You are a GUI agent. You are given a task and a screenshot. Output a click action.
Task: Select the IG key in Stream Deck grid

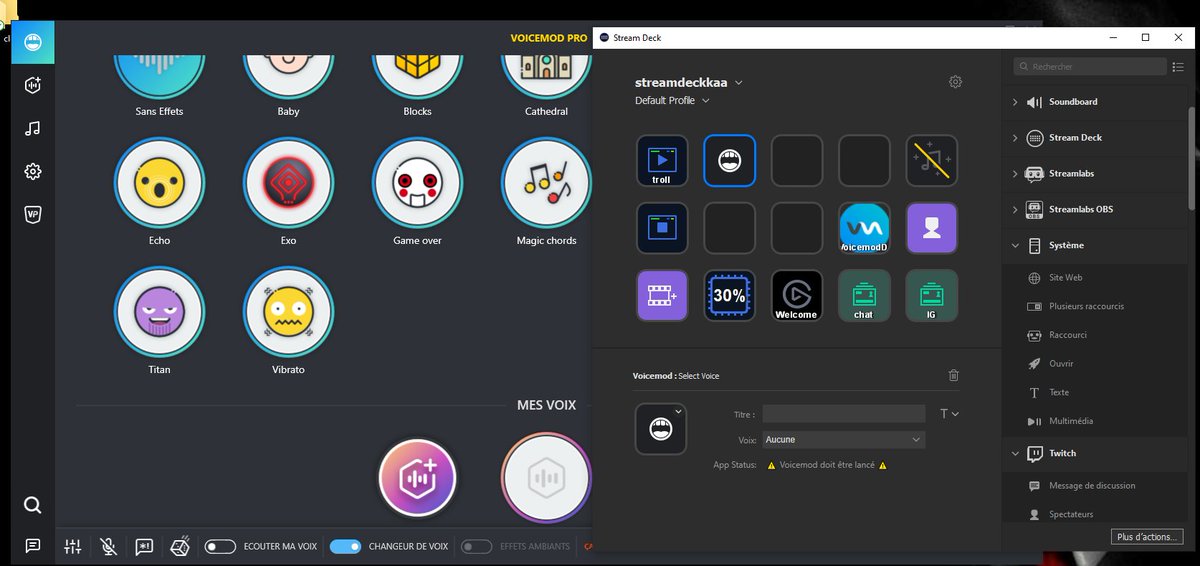(x=932, y=295)
